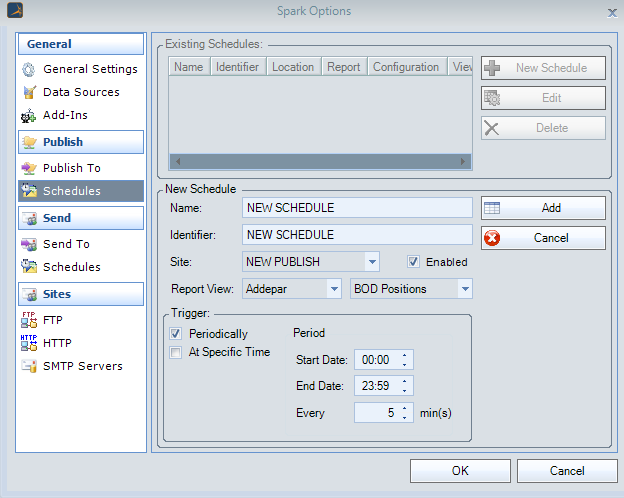Image resolution: width=624 pixels, height=498 pixels.
Task: Click the Configuration column header
Action: [x=407, y=67]
